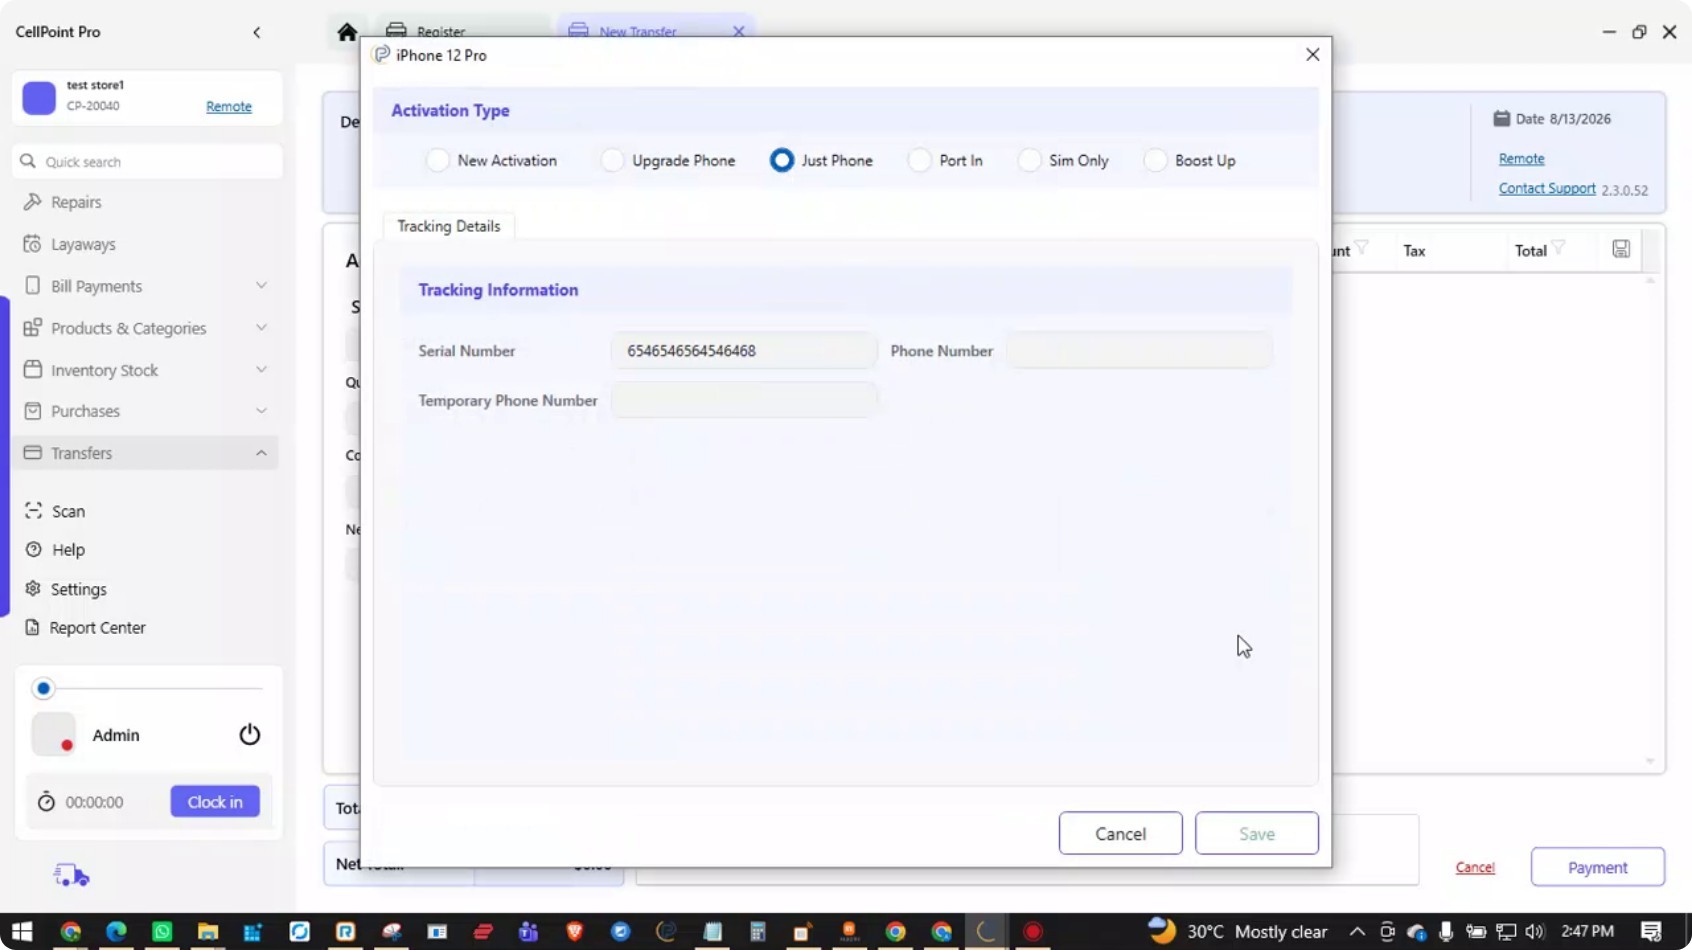The width and height of the screenshot is (1692, 950).
Task: Choose the Boost Up activation type
Action: point(1155,160)
